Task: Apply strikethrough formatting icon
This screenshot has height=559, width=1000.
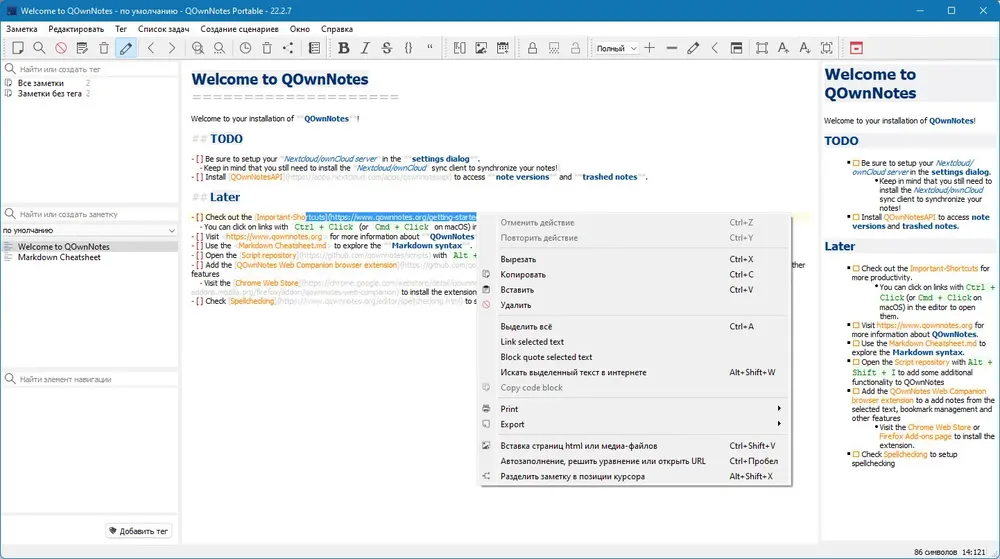Action: click(386, 48)
